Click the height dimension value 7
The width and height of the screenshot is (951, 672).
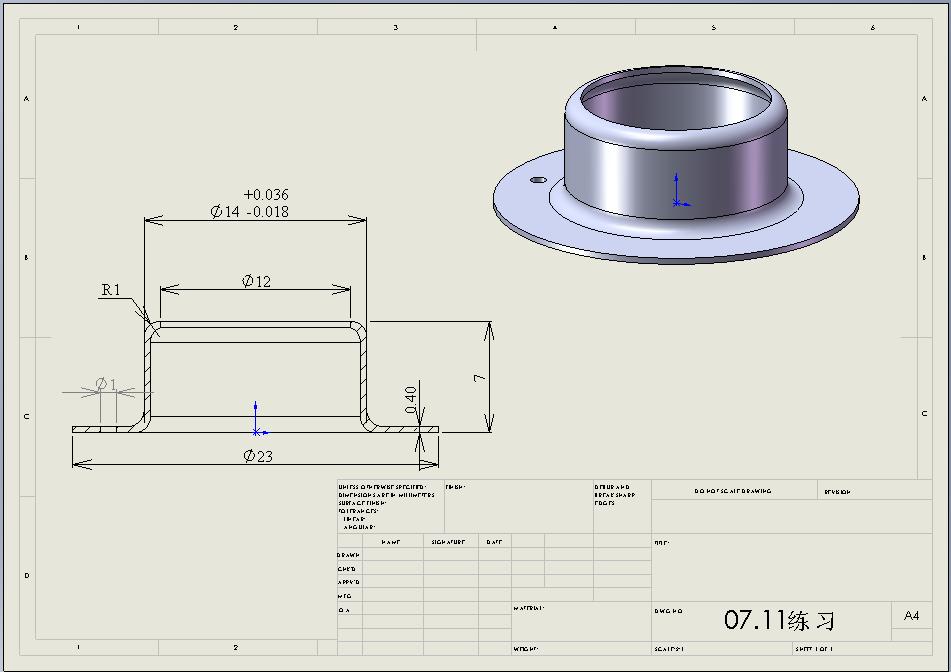click(x=480, y=378)
